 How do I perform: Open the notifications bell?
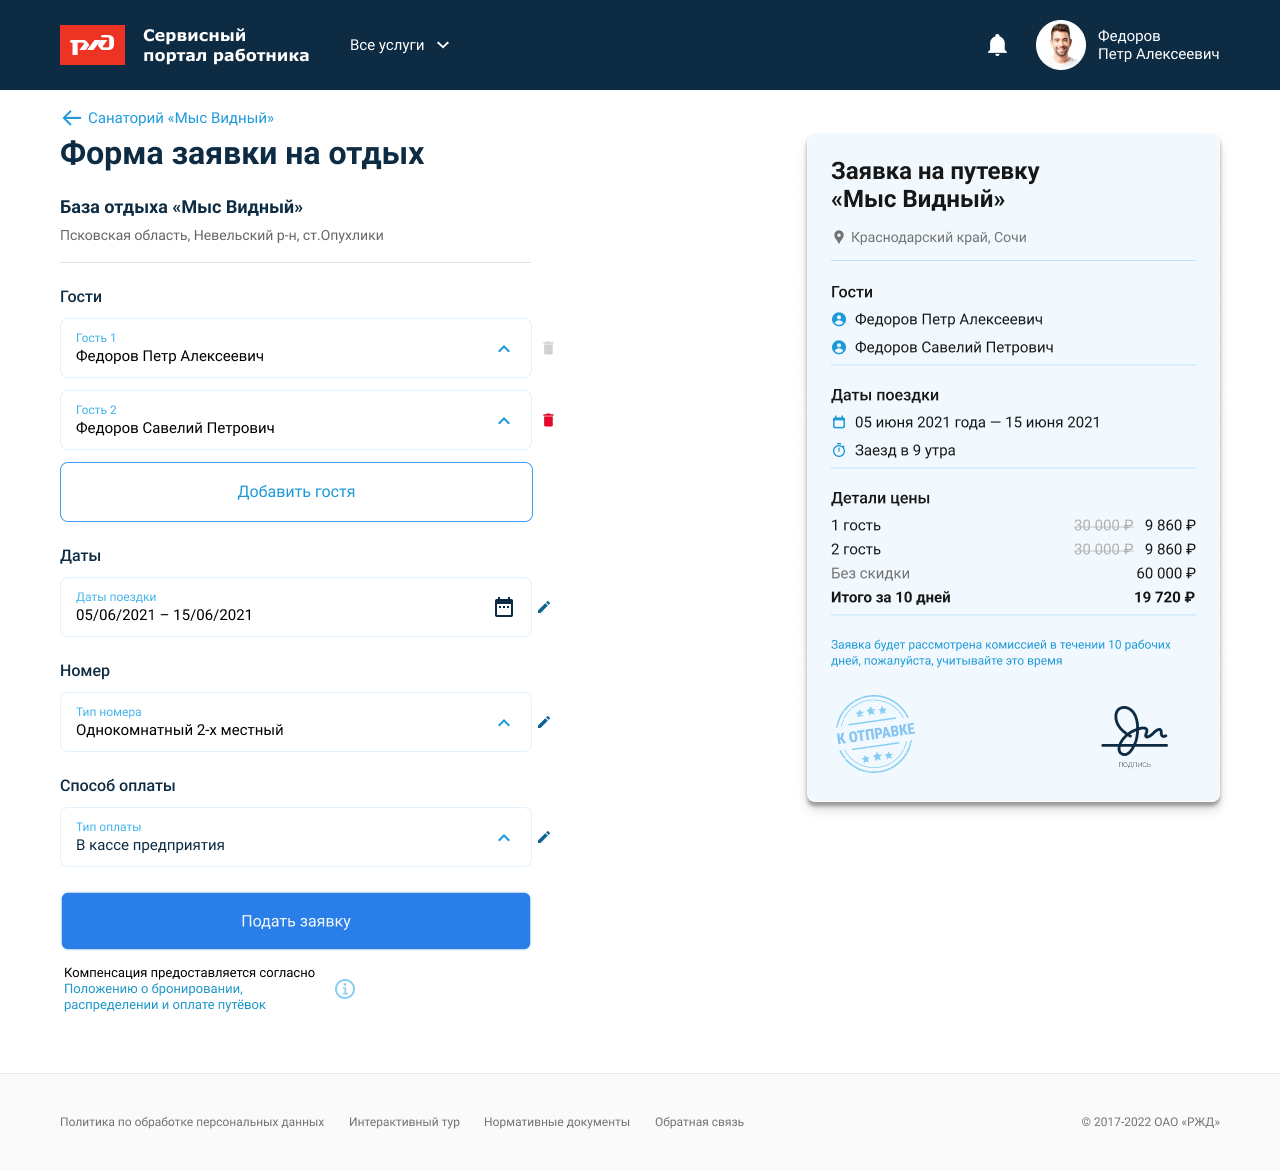(997, 45)
